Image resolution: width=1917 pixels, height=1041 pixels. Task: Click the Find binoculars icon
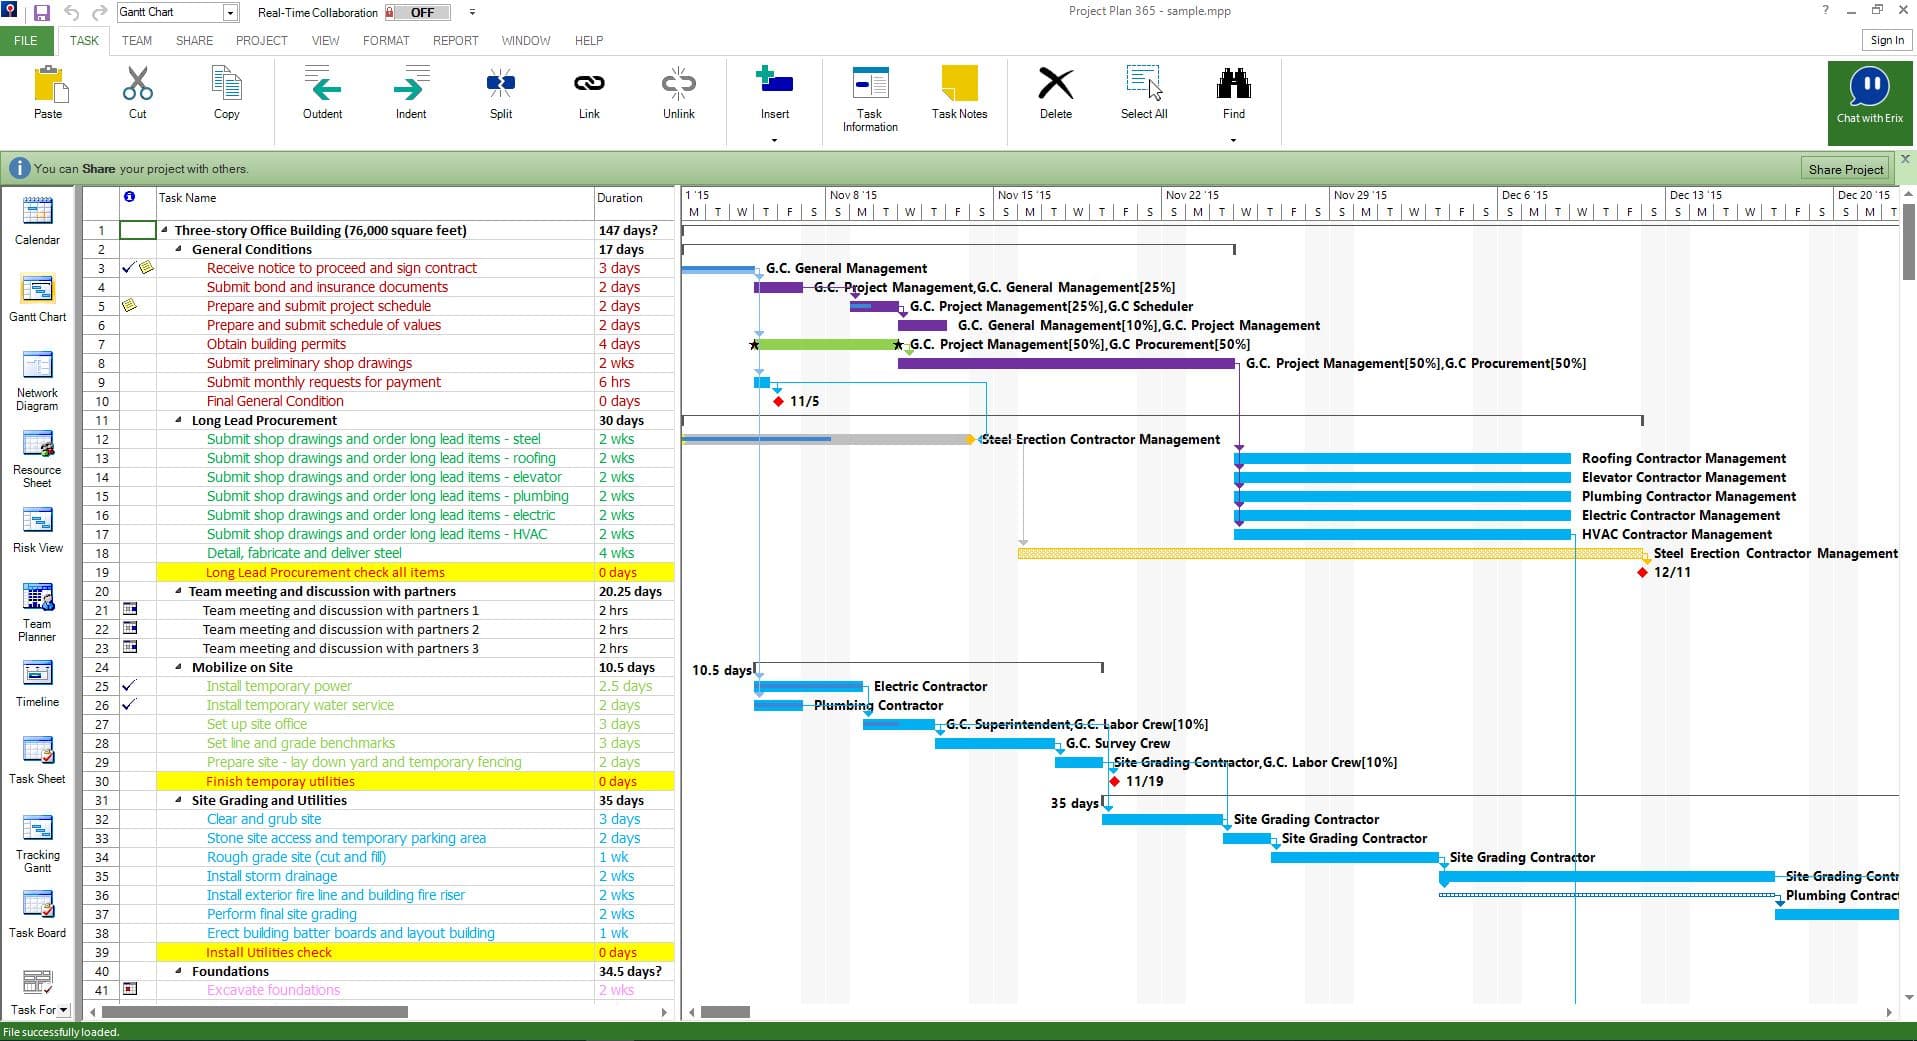pyautogui.click(x=1234, y=84)
